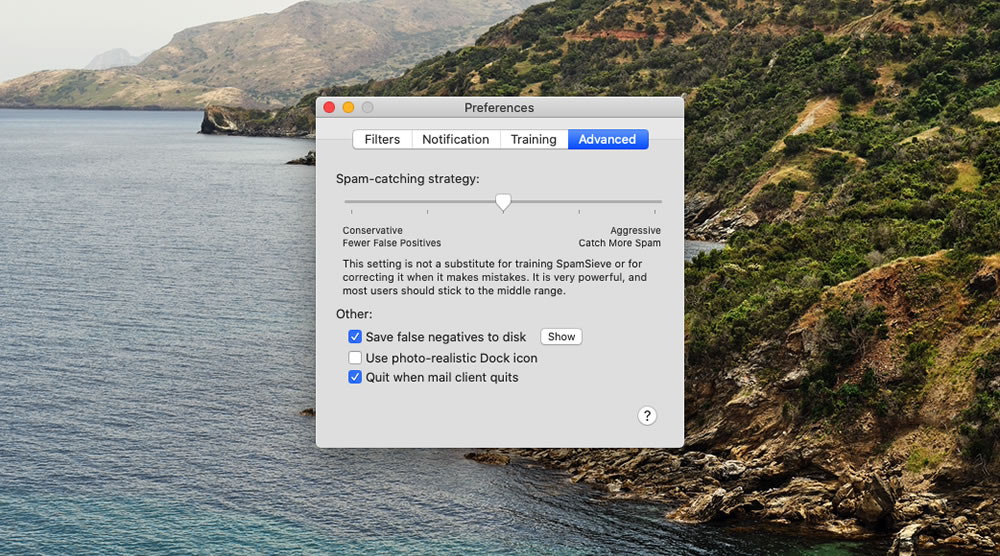Click the Spam-catching strategy heading
The height and width of the screenshot is (556, 1000).
408,179
